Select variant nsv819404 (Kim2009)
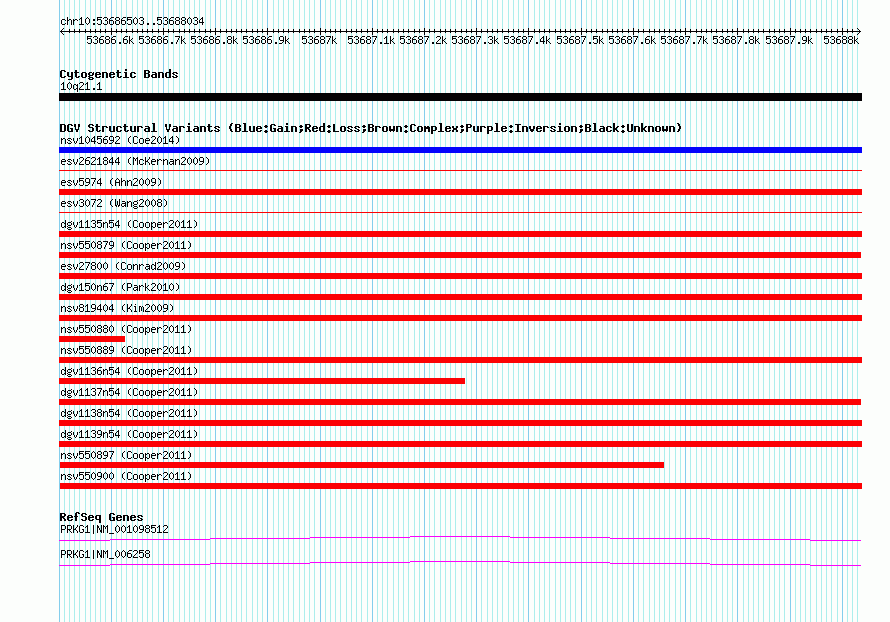Viewport: 890px width, 622px height. click(117, 308)
